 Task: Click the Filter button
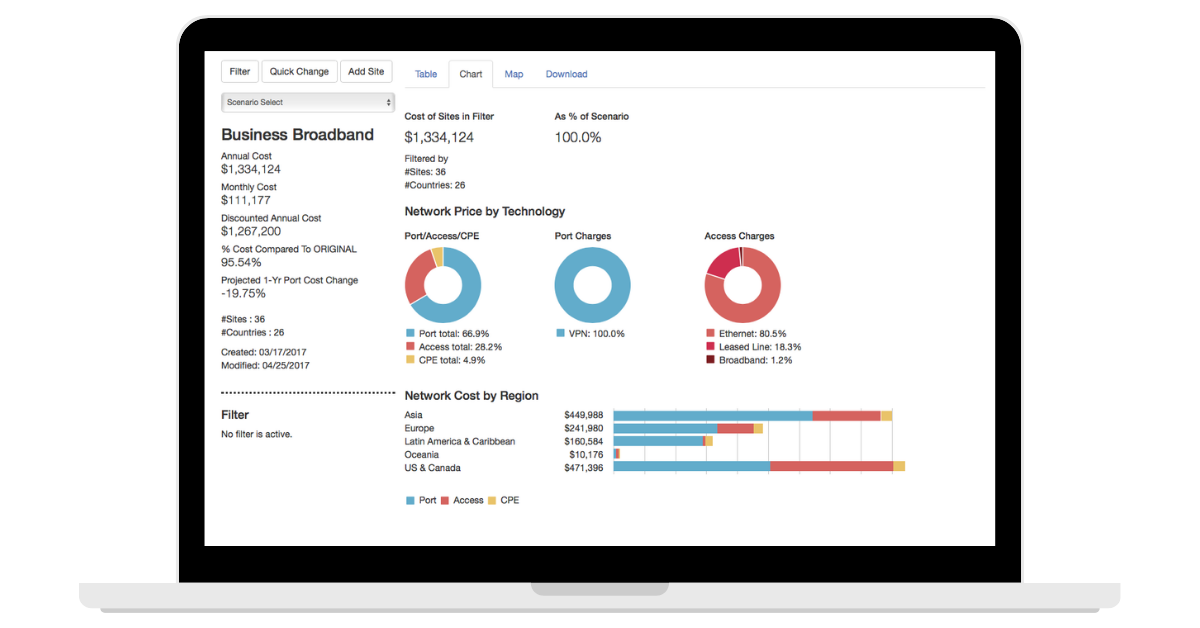point(240,72)
